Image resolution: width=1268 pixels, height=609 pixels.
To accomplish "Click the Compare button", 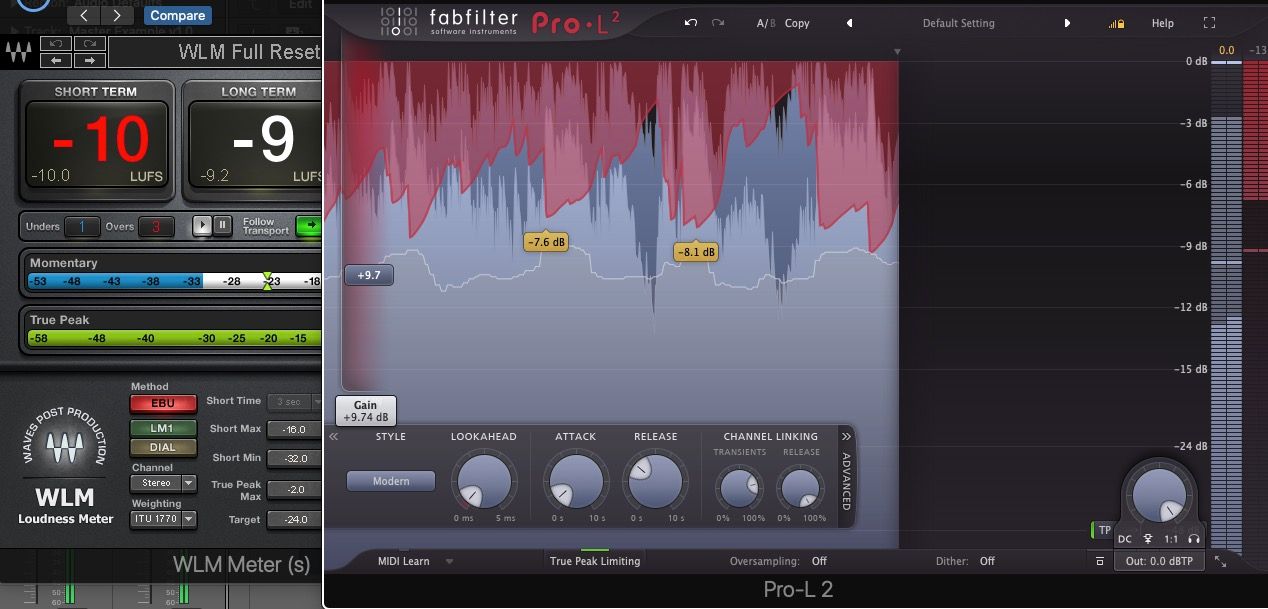I will pos(176,15).
